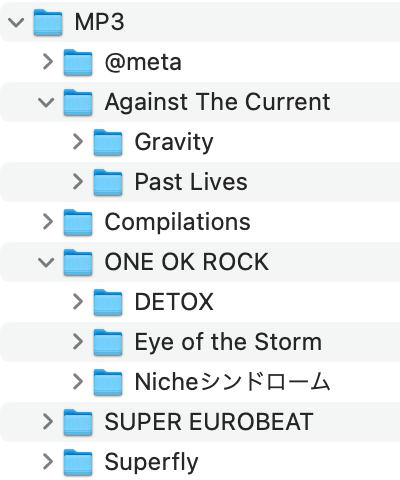Viewport: 400px width, 480px height.
Task: Expand the Compilations folder chevron
Action: click(x=48, y=222)
